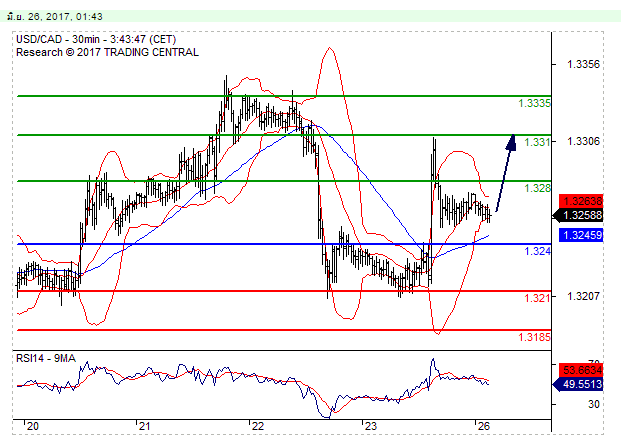621x443 pixels.
Task: Click the 1.3356 price axis label
Action: [x=583, y=64]
